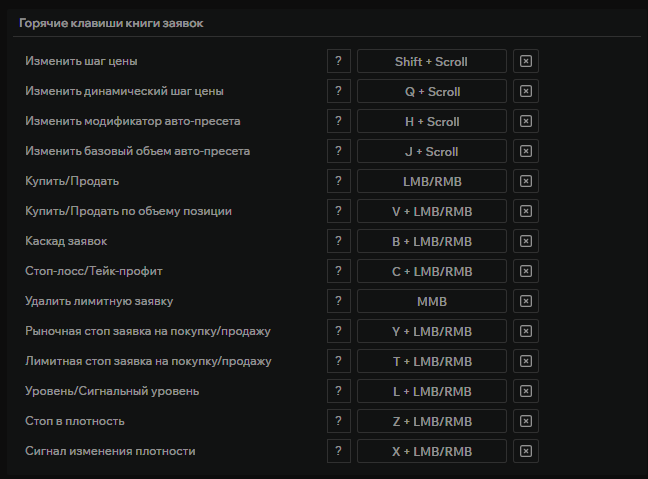Reset the Q + Scroll hotkey with X icon
The image size is (648, 479).
point(526,91)
